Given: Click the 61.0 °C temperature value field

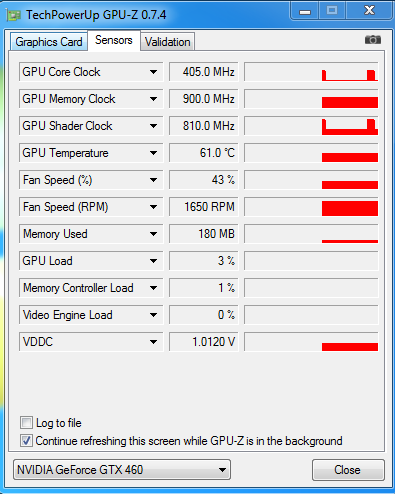Looking at the screenshot, I should pyautogui.click(x=204, y=153).
